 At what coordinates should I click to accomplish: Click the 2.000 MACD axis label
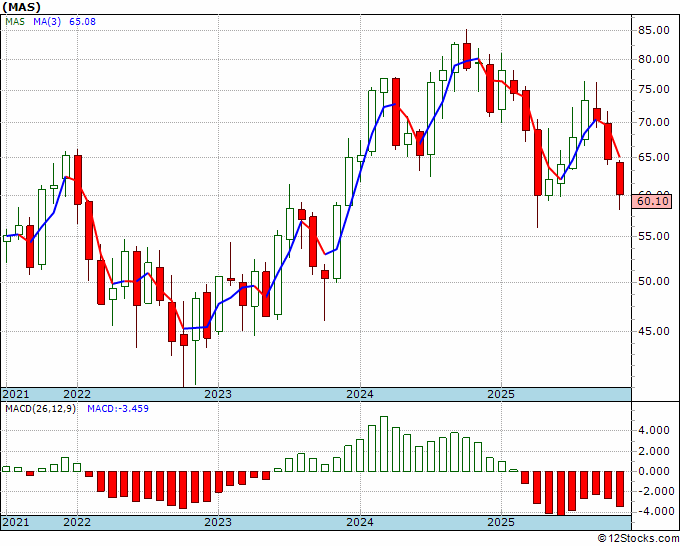(653, 451)
